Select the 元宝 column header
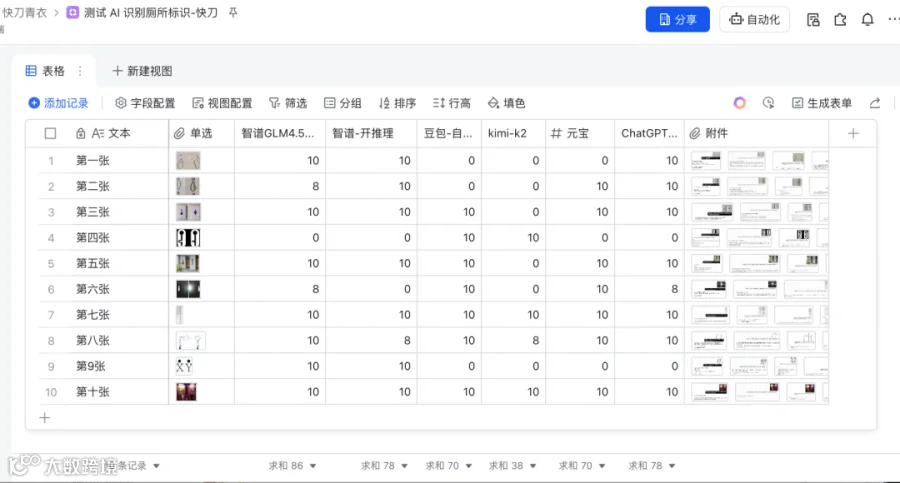This screenshot has height=483, width=900. [x=580, y=133]
